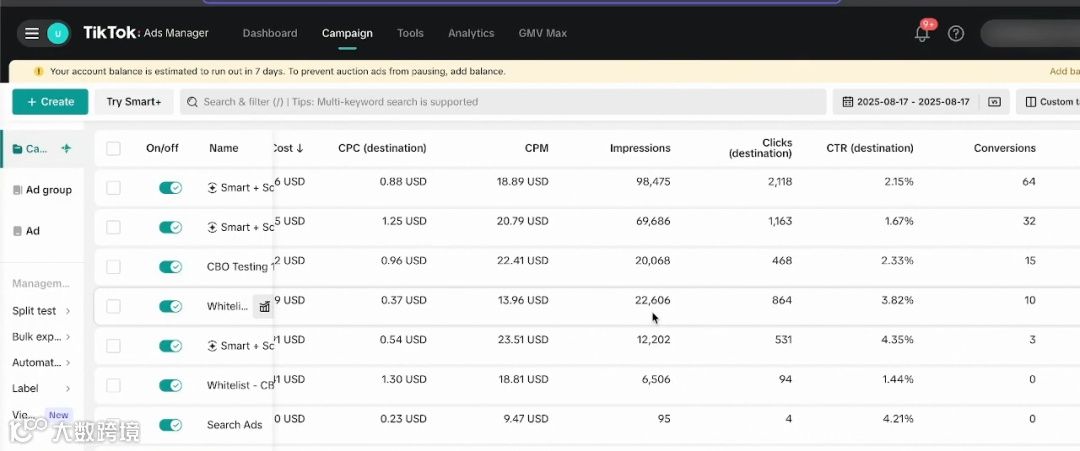
Task: Click the user avatar circle
Action: [x=58, y=33]
